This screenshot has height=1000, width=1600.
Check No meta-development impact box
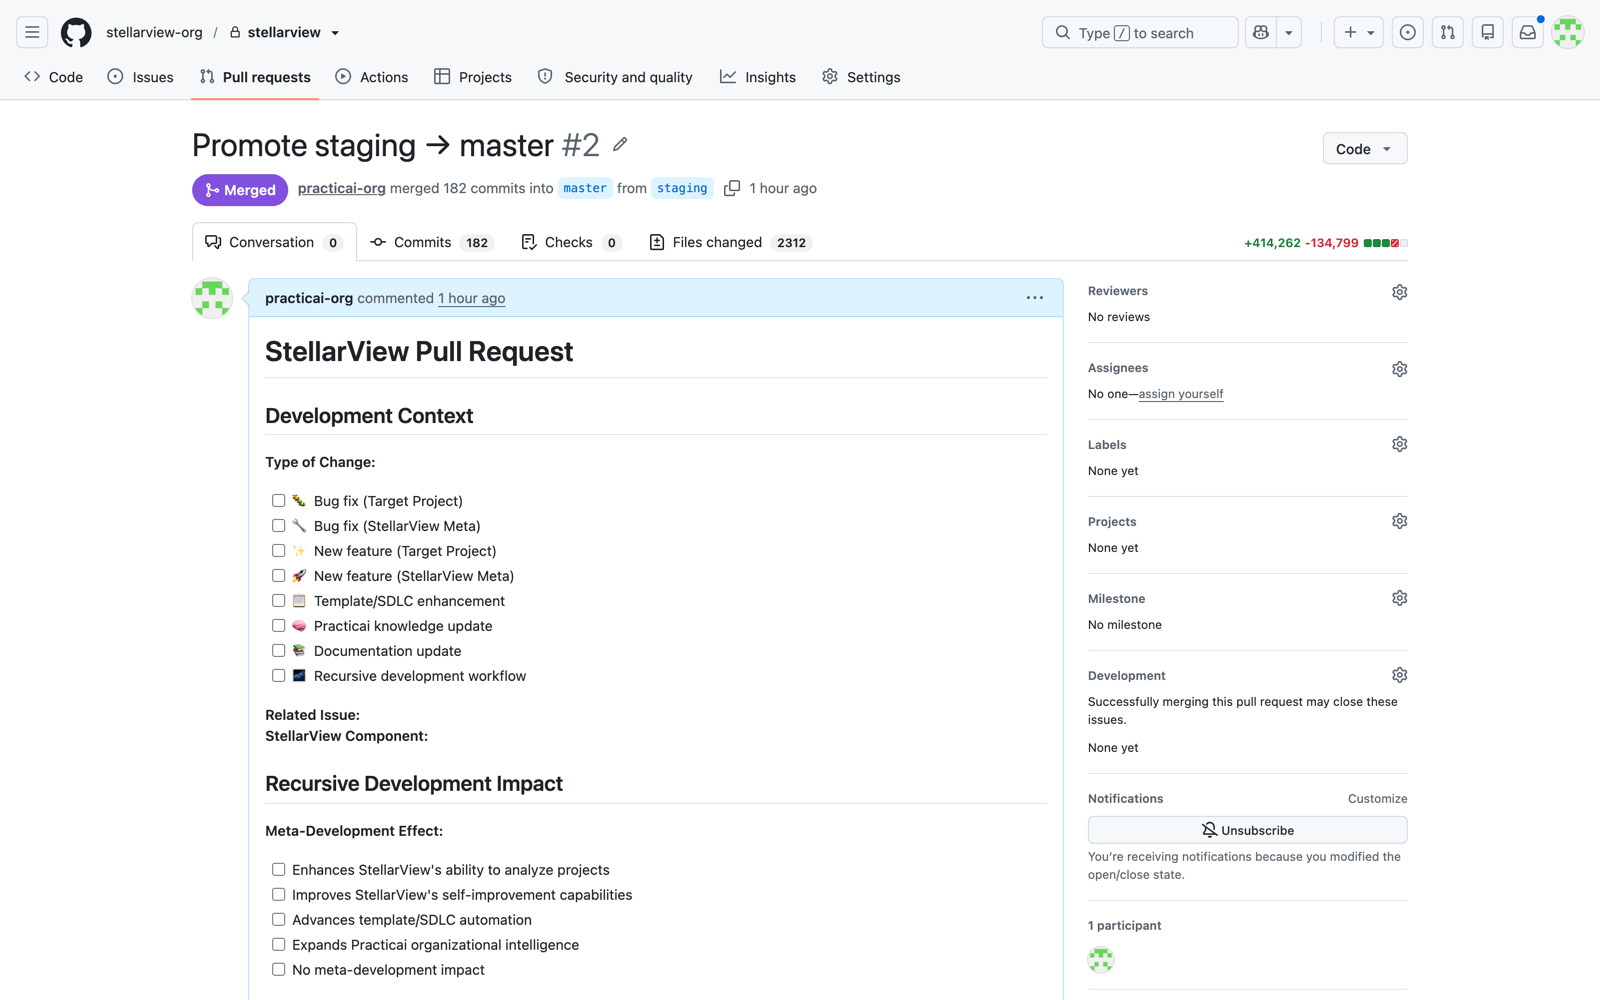[278, 969]
